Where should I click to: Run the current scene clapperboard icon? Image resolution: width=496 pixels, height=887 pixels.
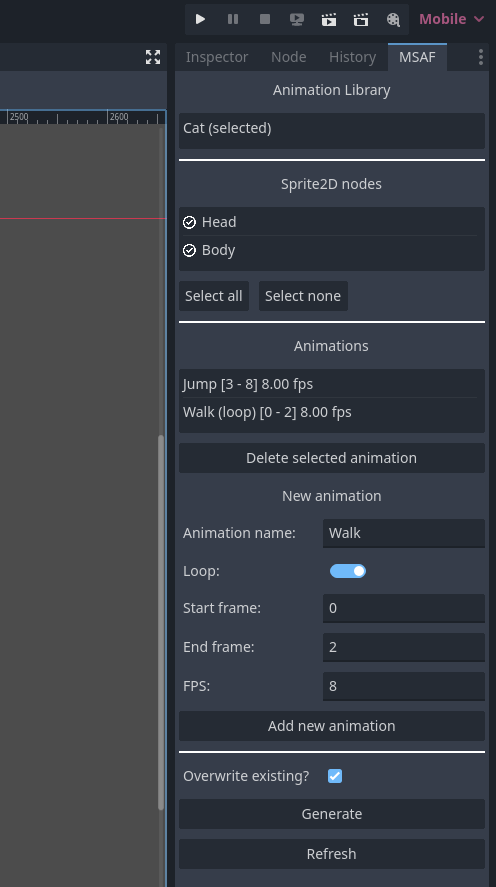coord(329,19)
